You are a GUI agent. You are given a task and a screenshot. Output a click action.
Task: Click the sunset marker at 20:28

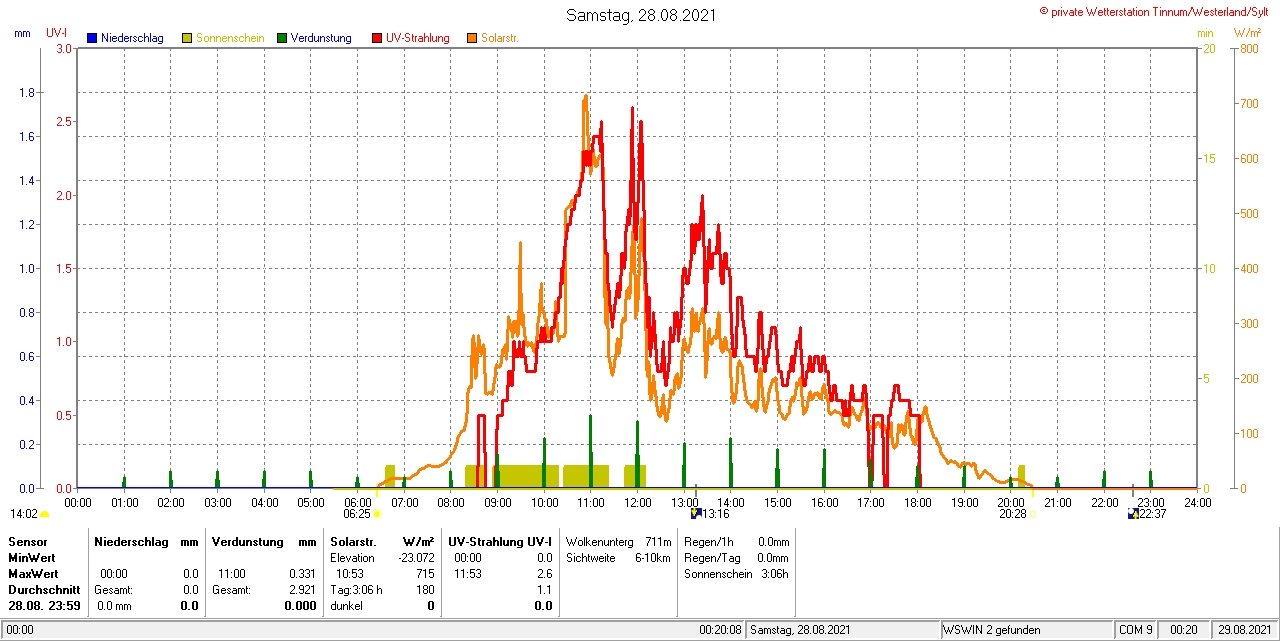coord(1032,514)
